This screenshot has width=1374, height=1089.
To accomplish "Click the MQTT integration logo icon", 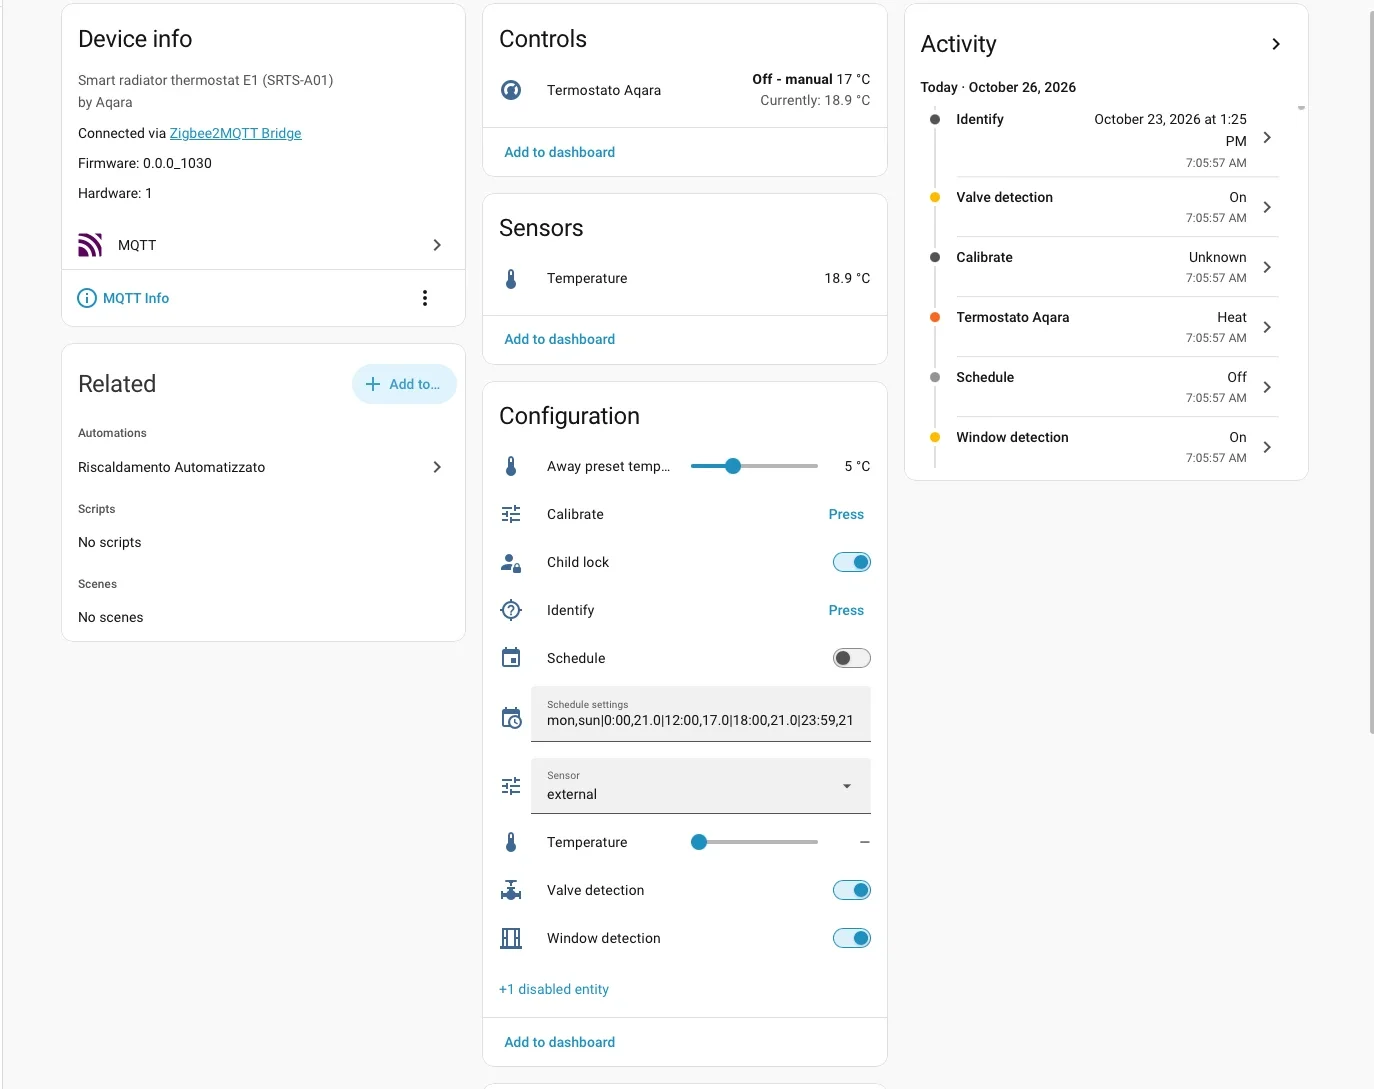I will pyautogui.click(x=90, y=245).
